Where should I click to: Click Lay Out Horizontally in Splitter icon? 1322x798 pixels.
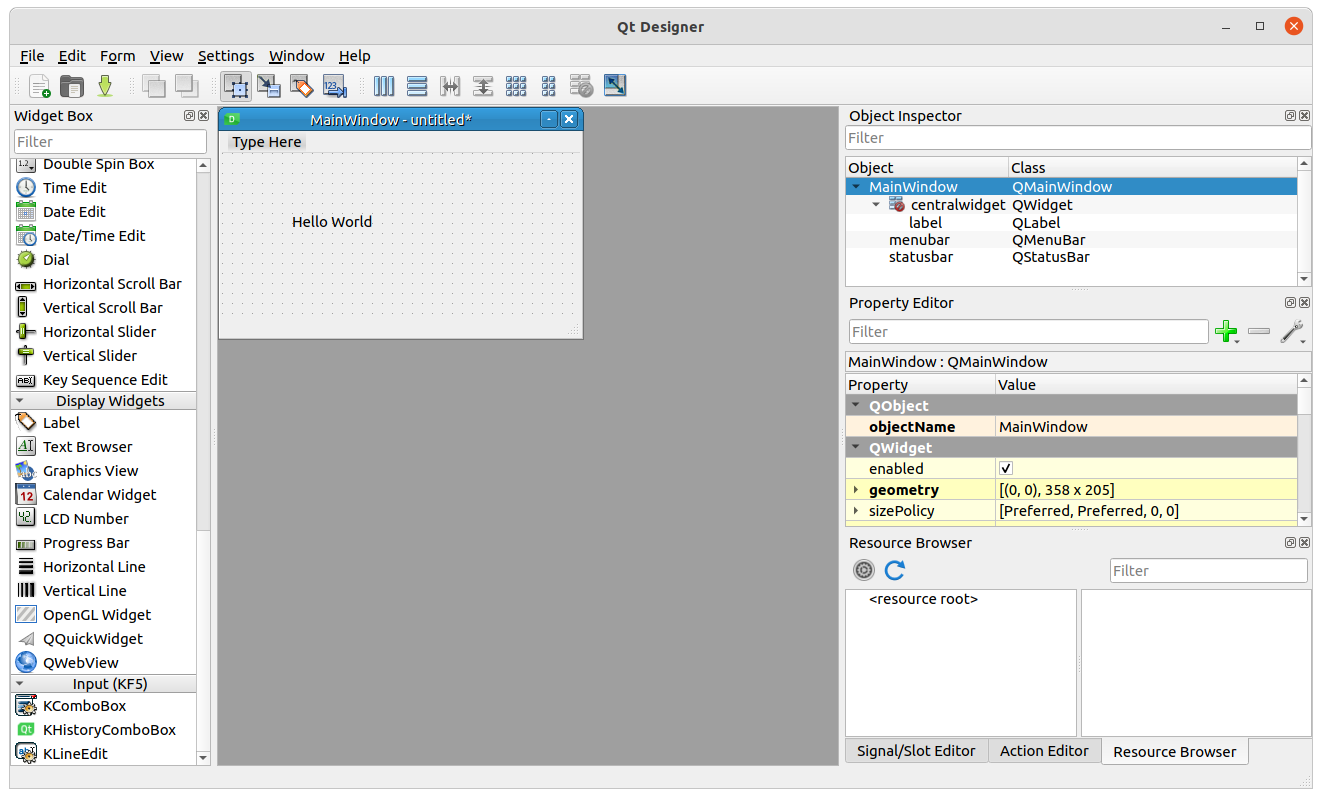450,86
